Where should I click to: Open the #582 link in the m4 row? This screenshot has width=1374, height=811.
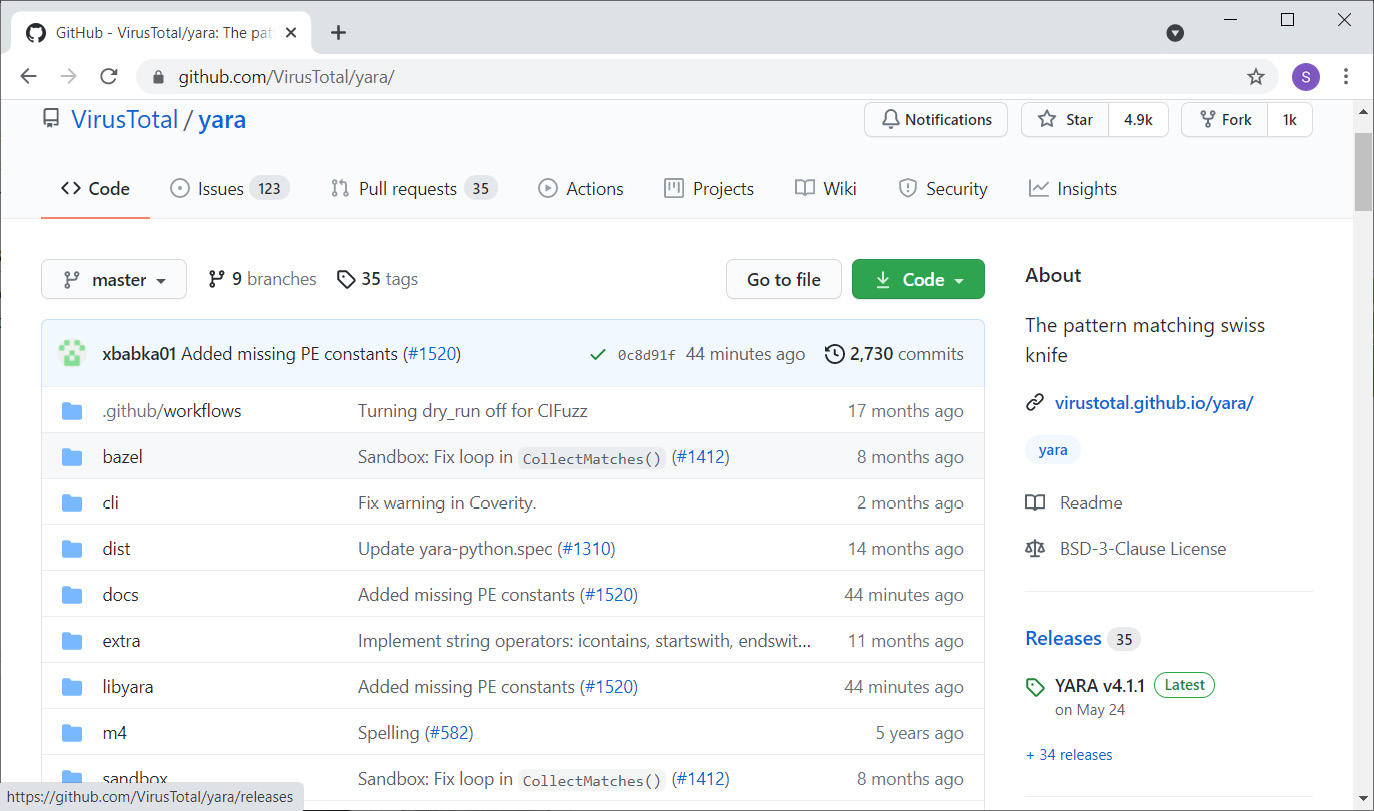449,733
